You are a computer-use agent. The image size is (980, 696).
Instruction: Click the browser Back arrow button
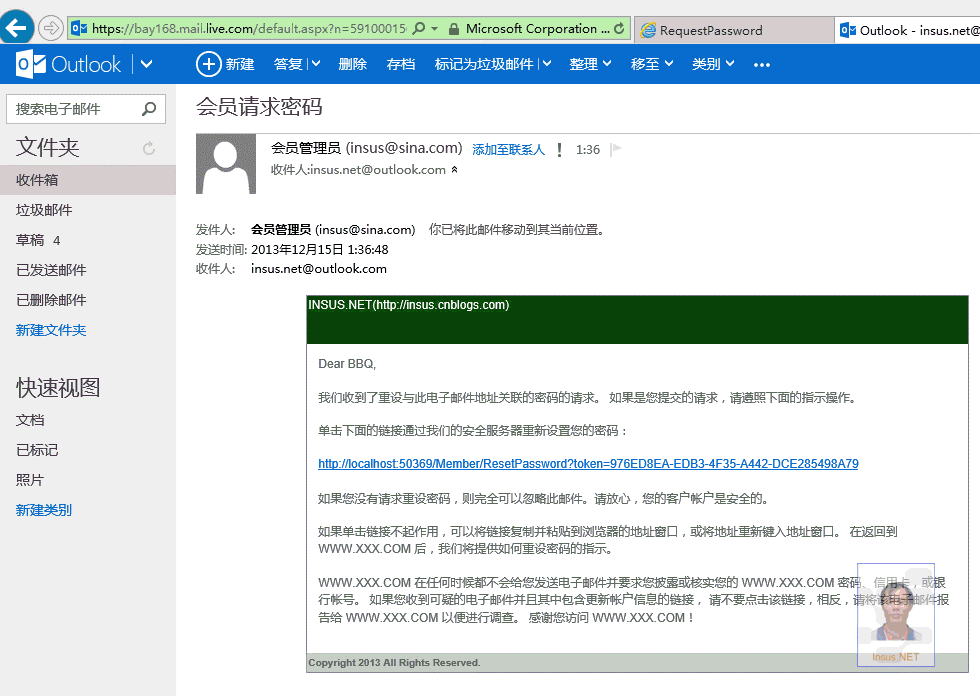17,27
